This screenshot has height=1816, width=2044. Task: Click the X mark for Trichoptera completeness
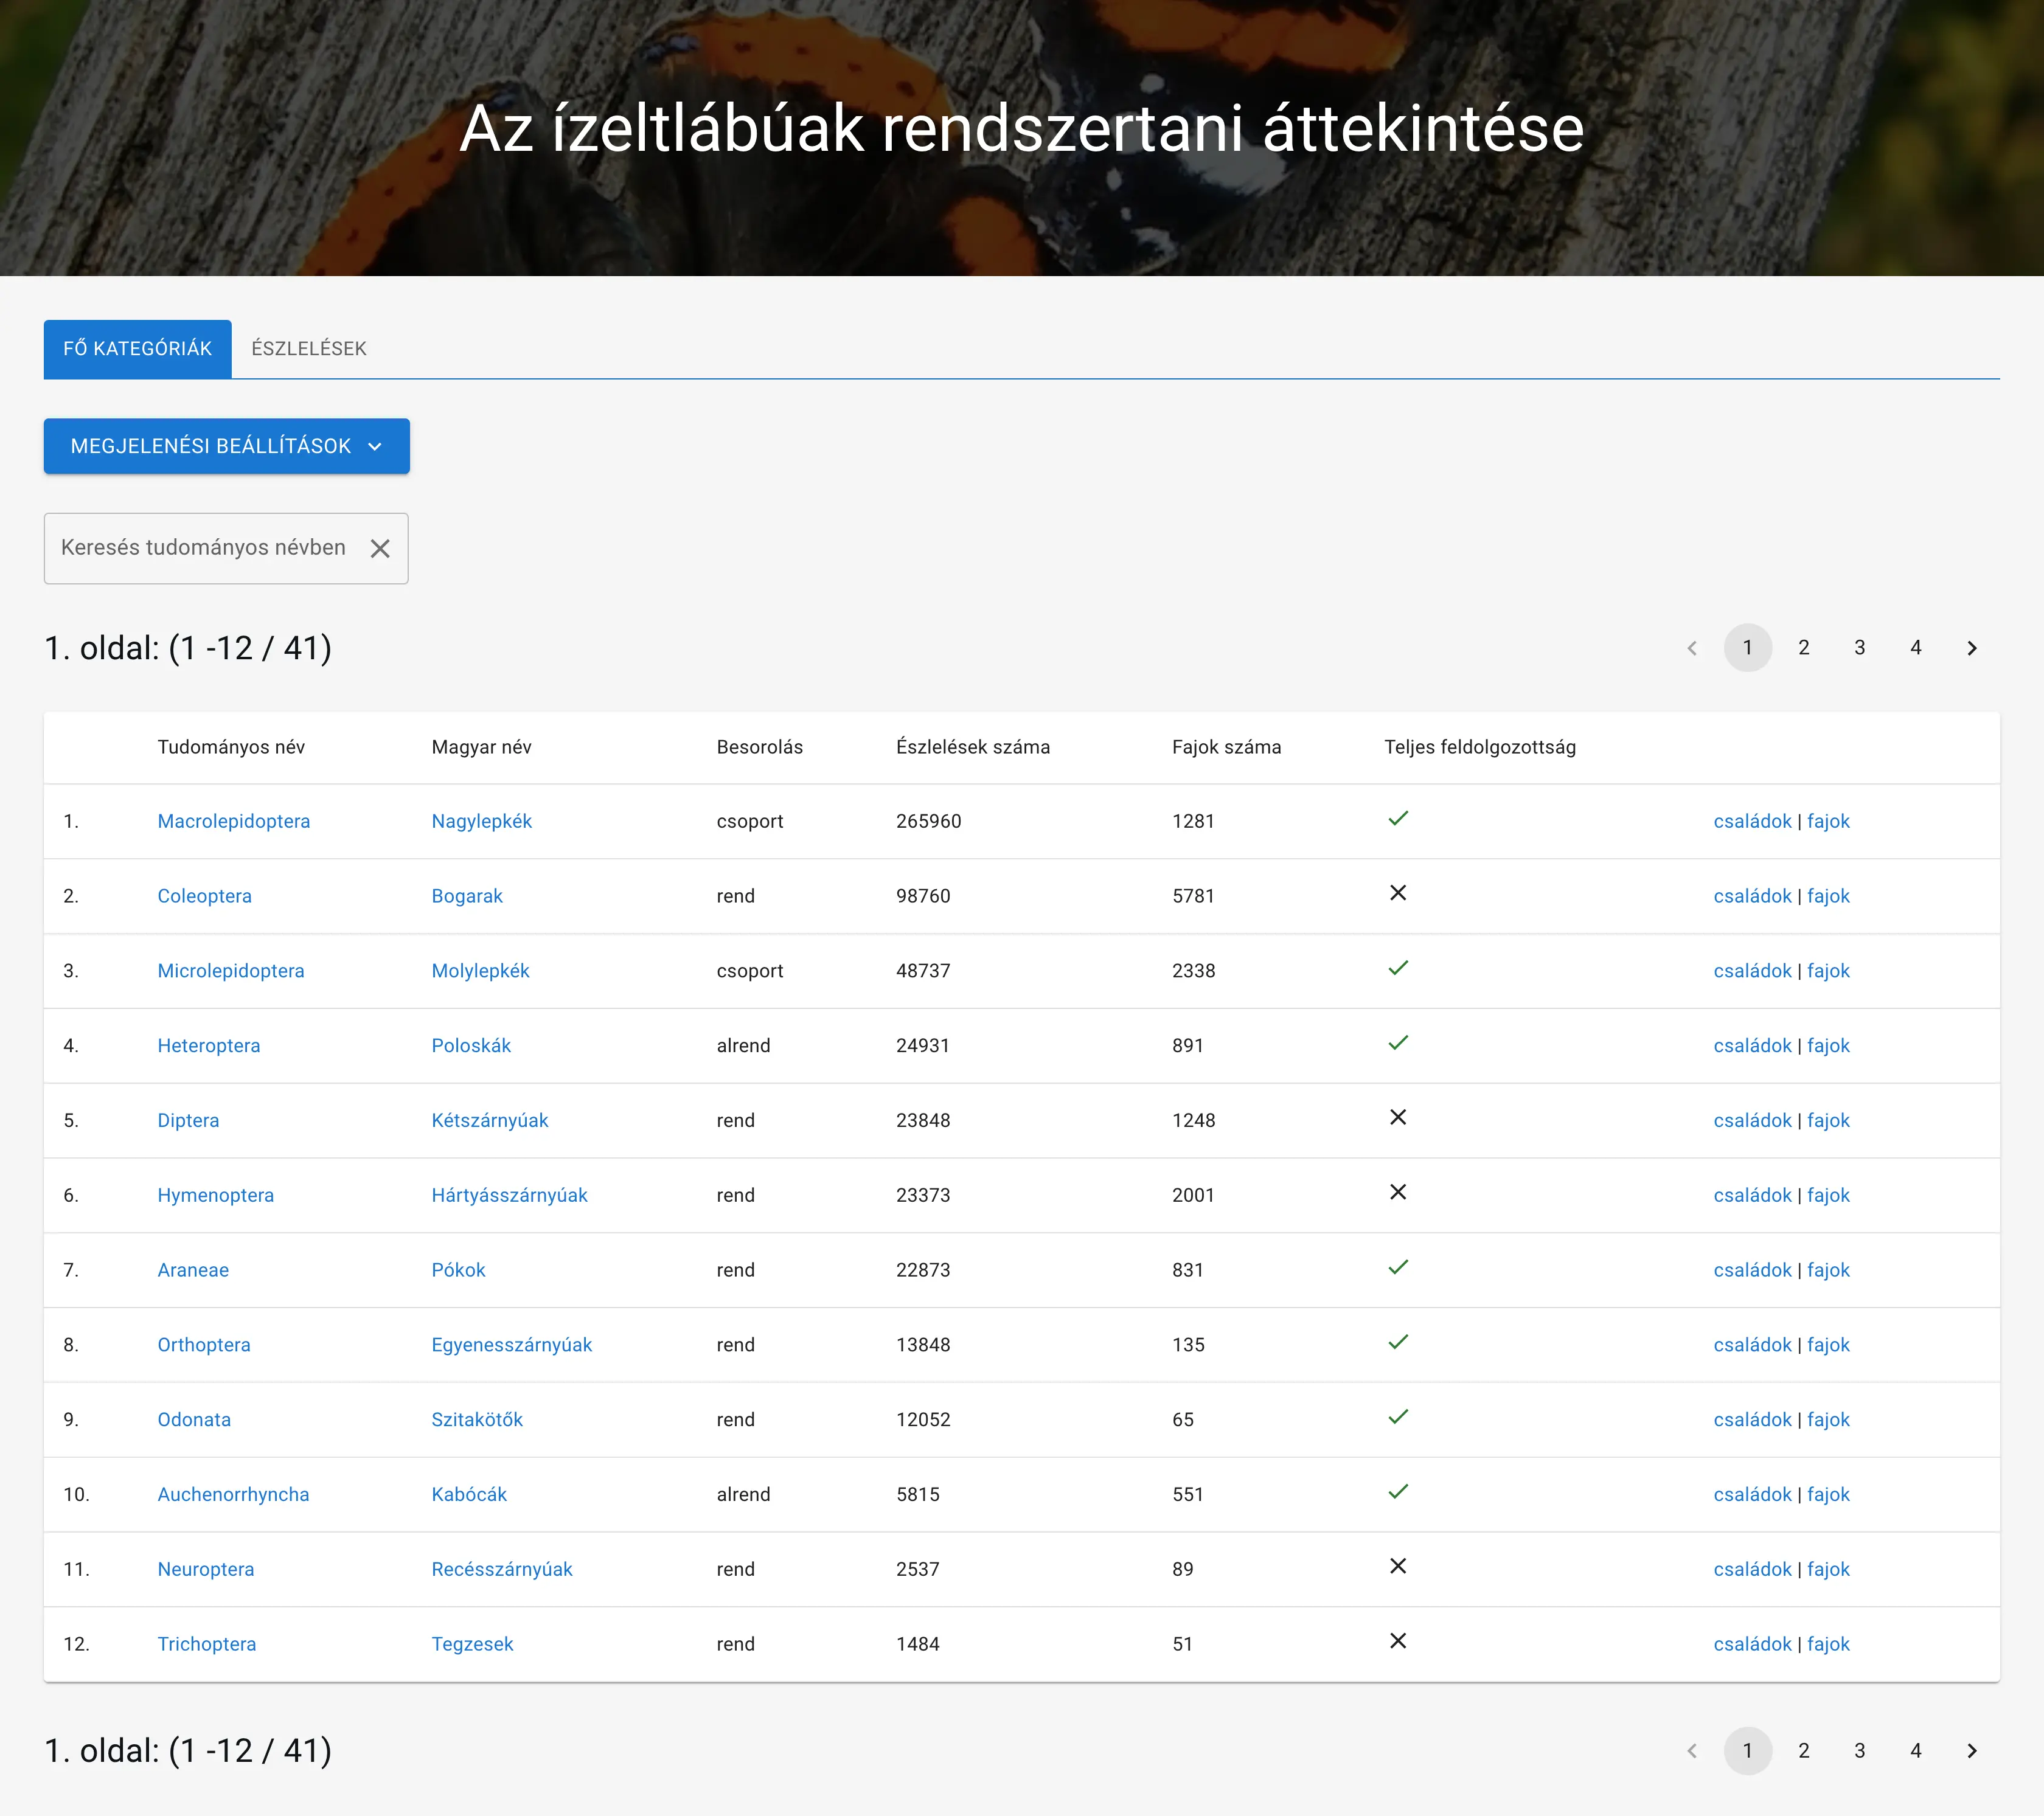click(x=1398, y=1641)
